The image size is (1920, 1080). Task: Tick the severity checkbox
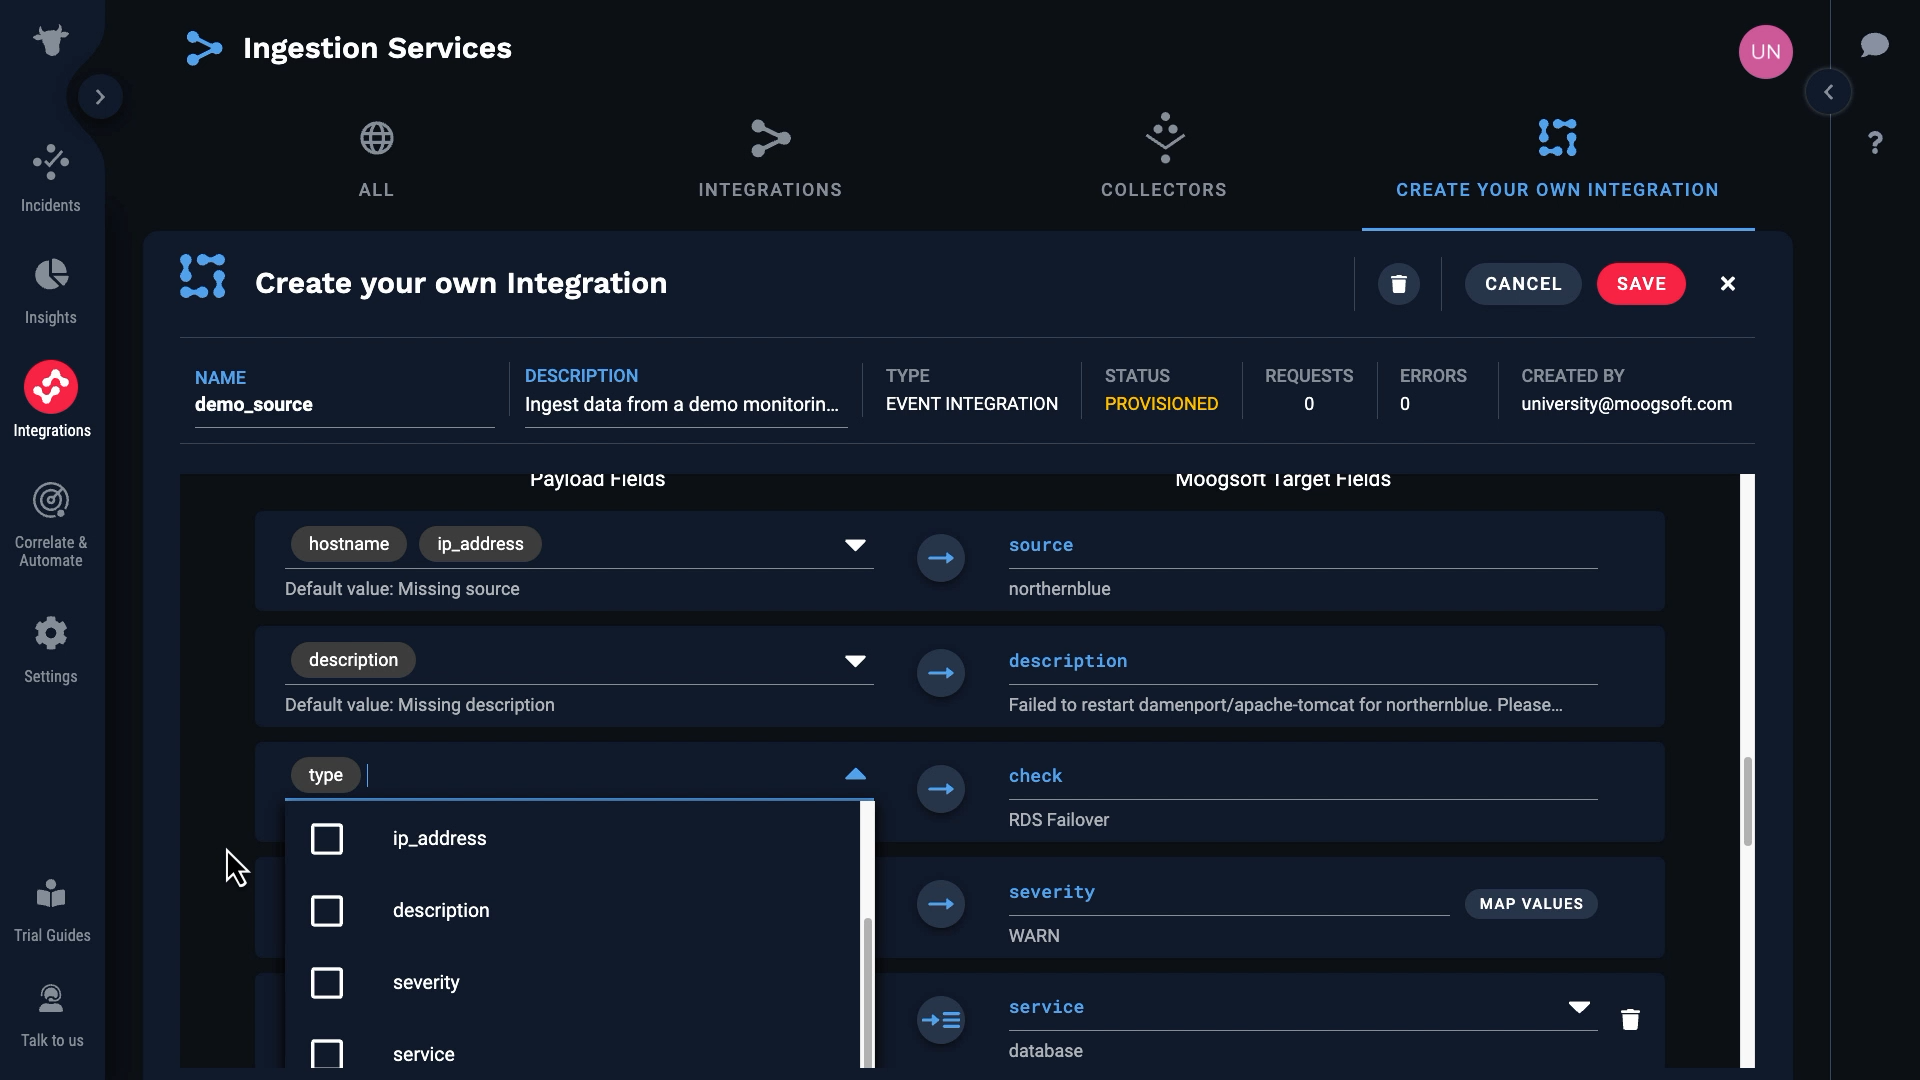click(327, 983)
